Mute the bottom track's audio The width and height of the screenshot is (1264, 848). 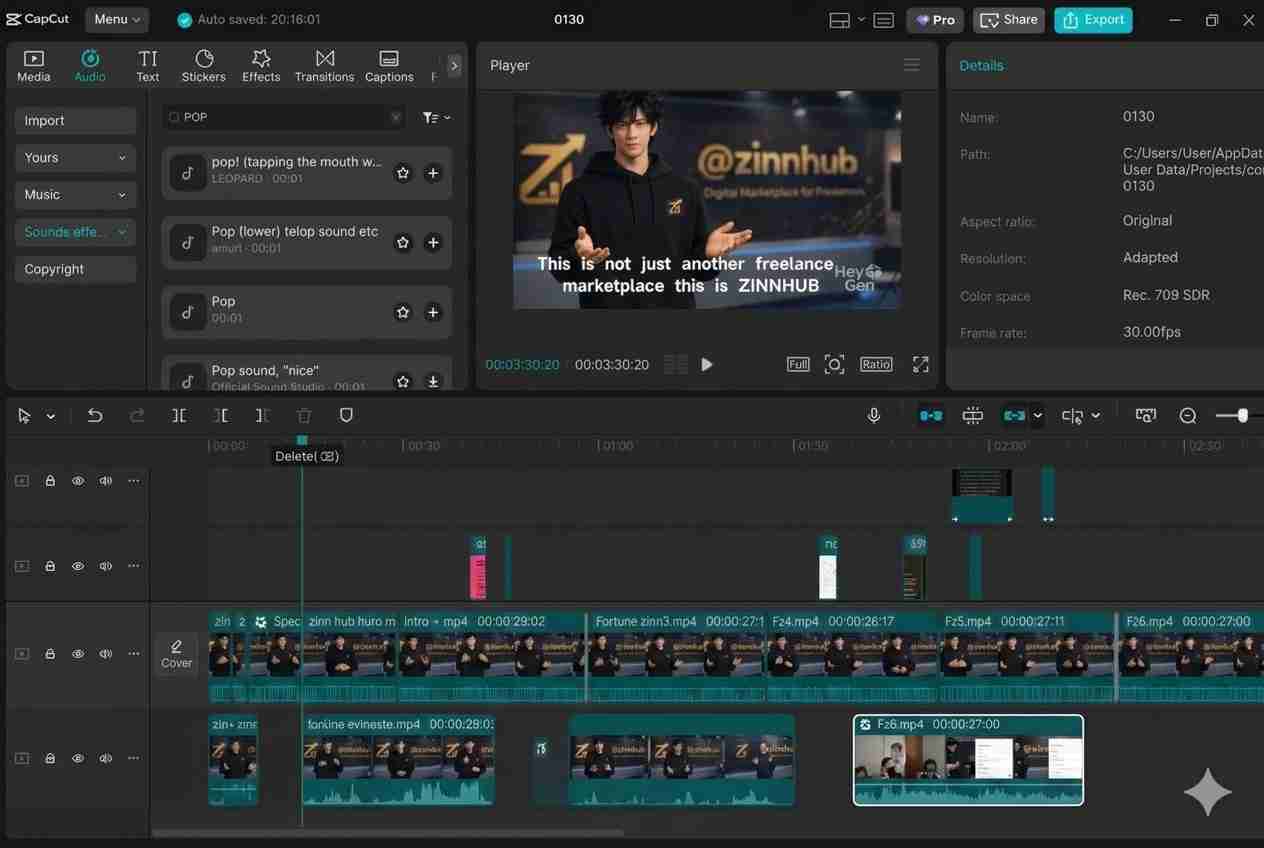(106, 759)
